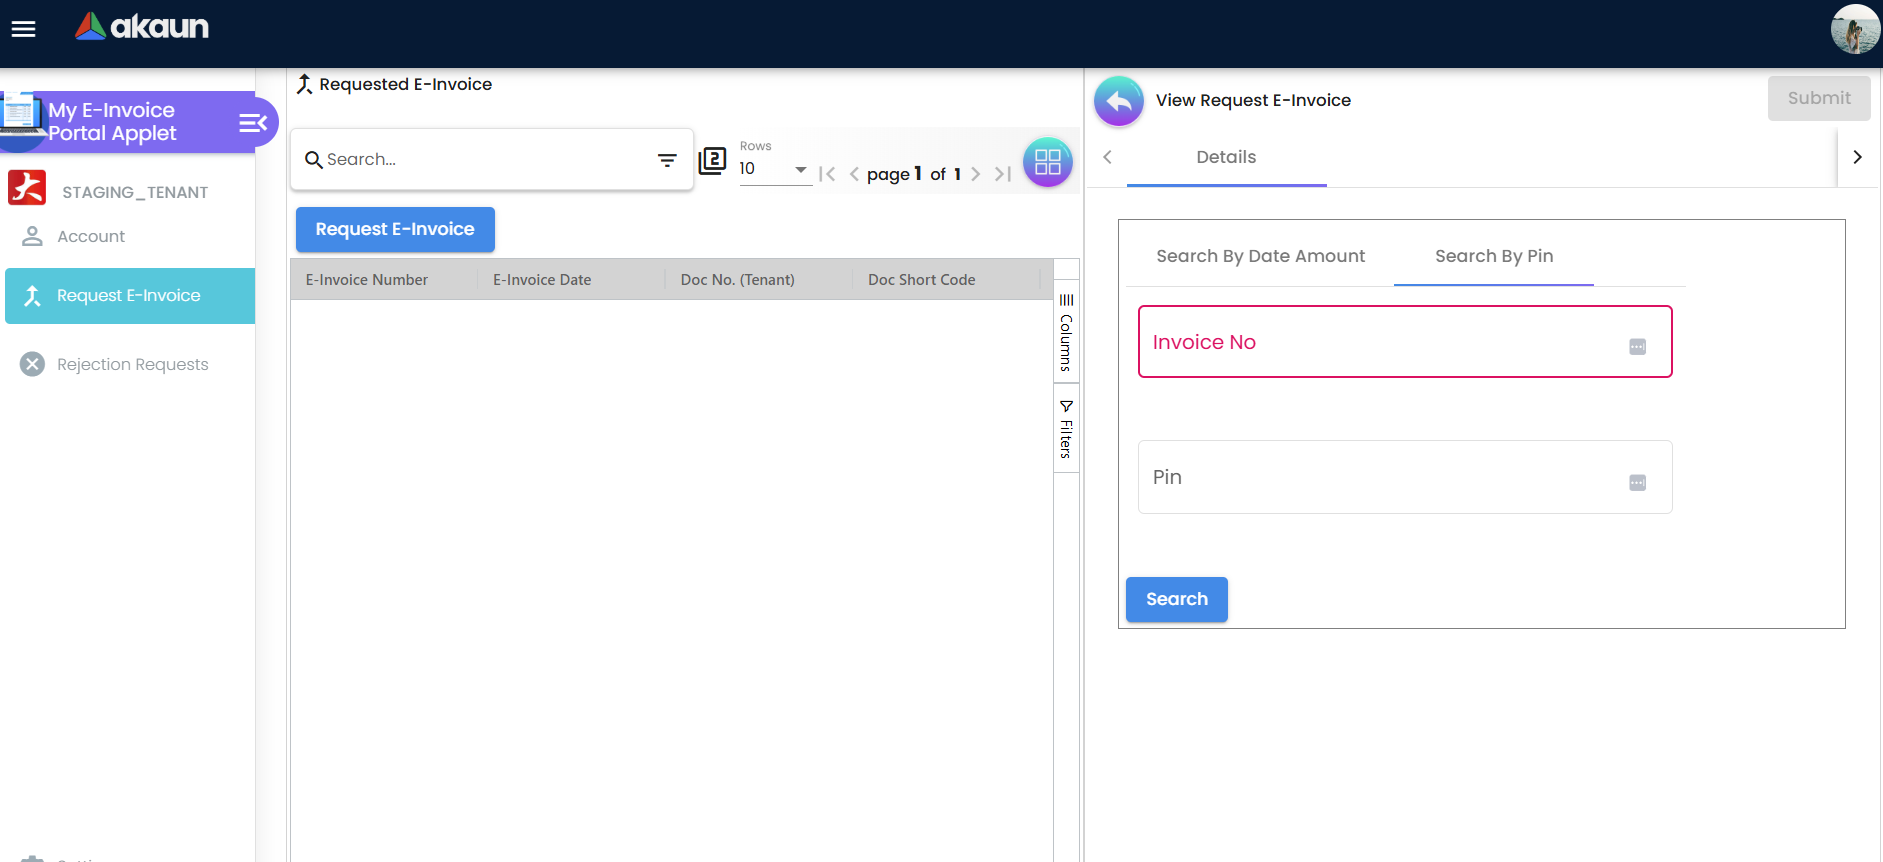Move the tab strip left with chevron
The height and width of the screenshot is (862, 1883).
[1107, 157]
